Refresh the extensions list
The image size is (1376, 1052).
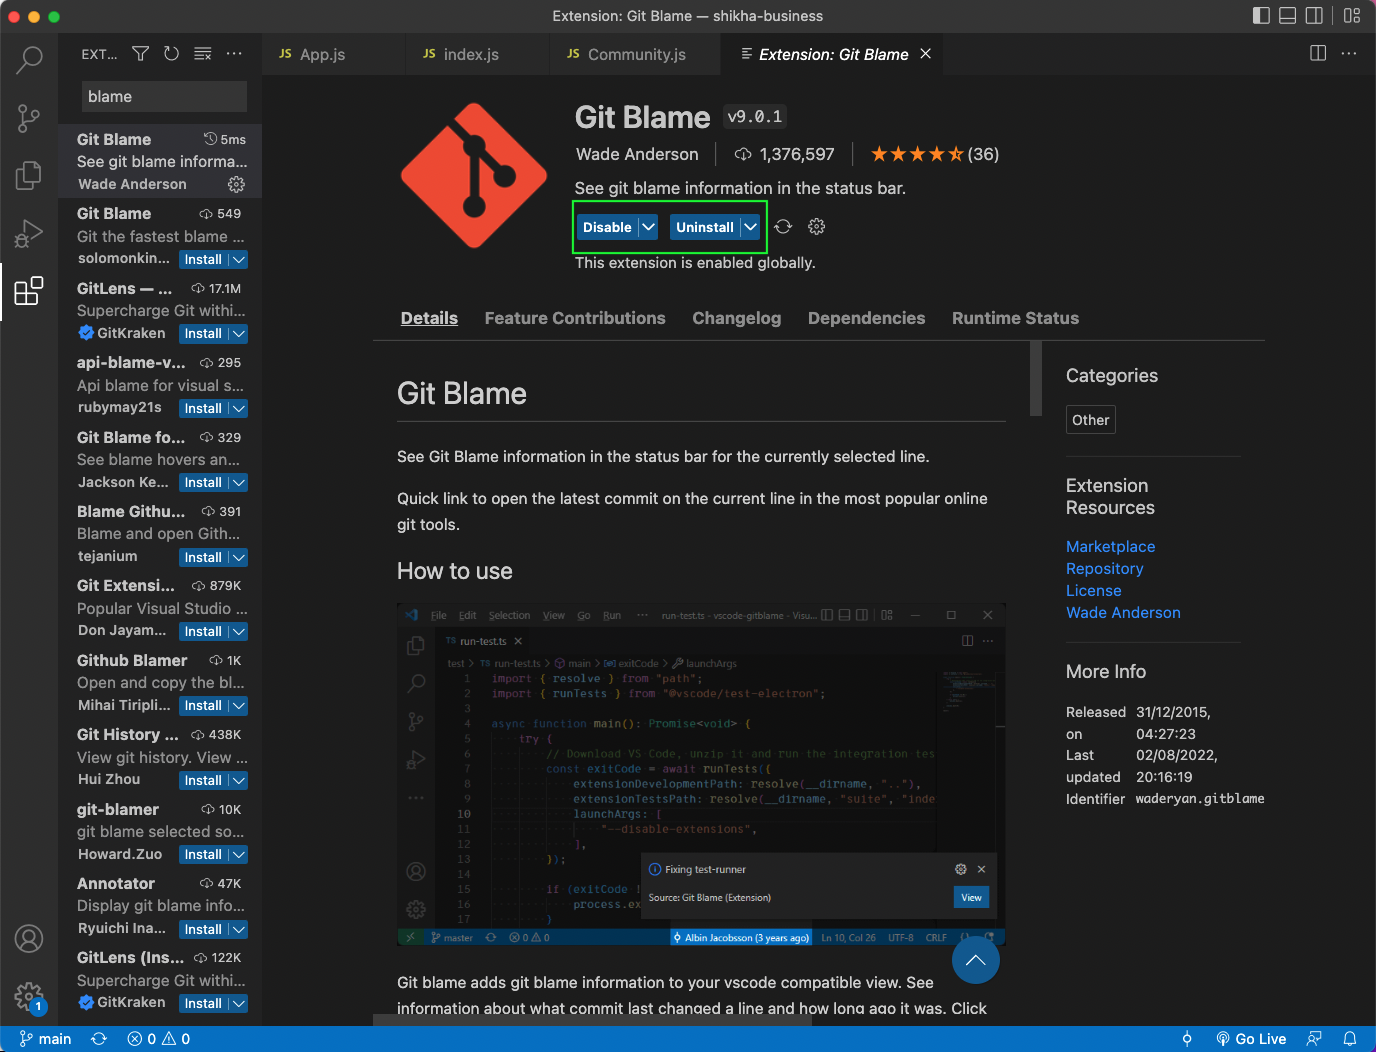[171, 53]
